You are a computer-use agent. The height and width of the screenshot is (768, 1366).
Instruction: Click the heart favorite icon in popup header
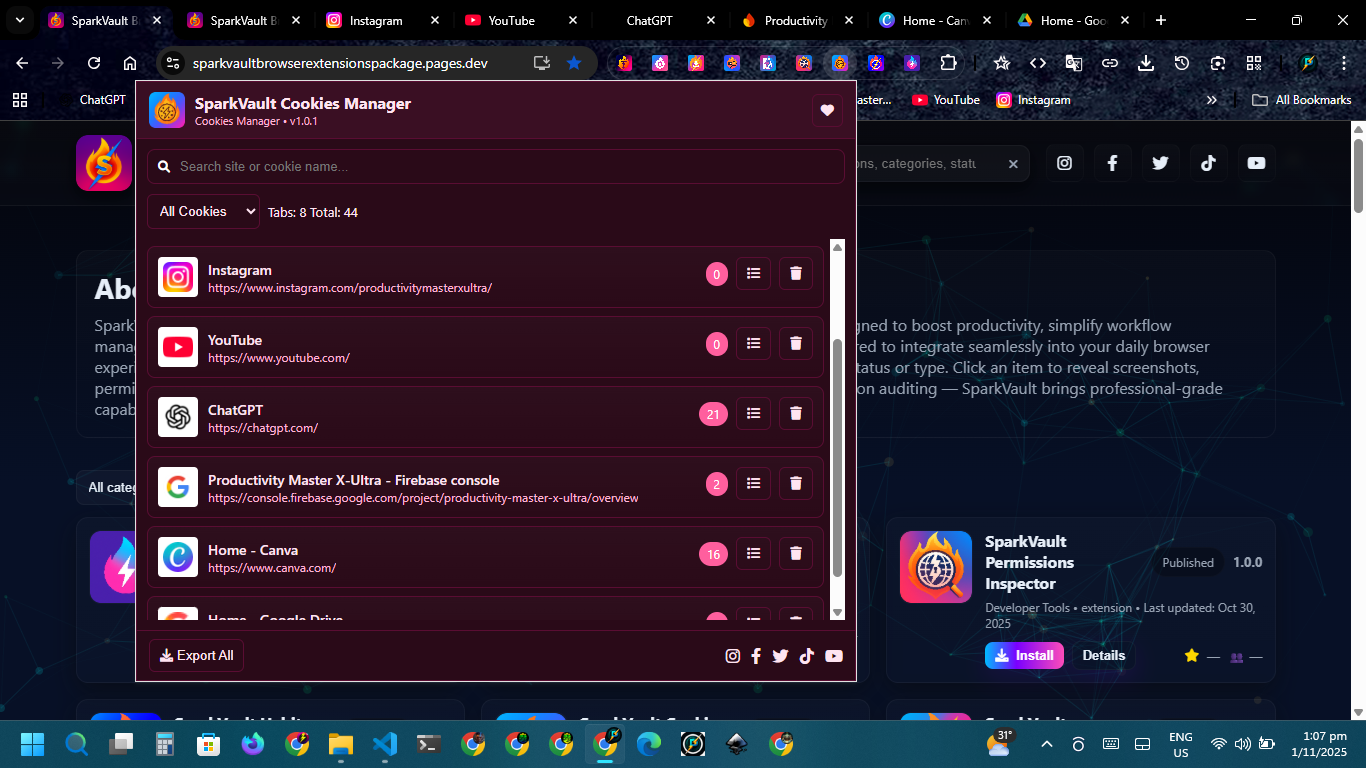coord(827,110)
